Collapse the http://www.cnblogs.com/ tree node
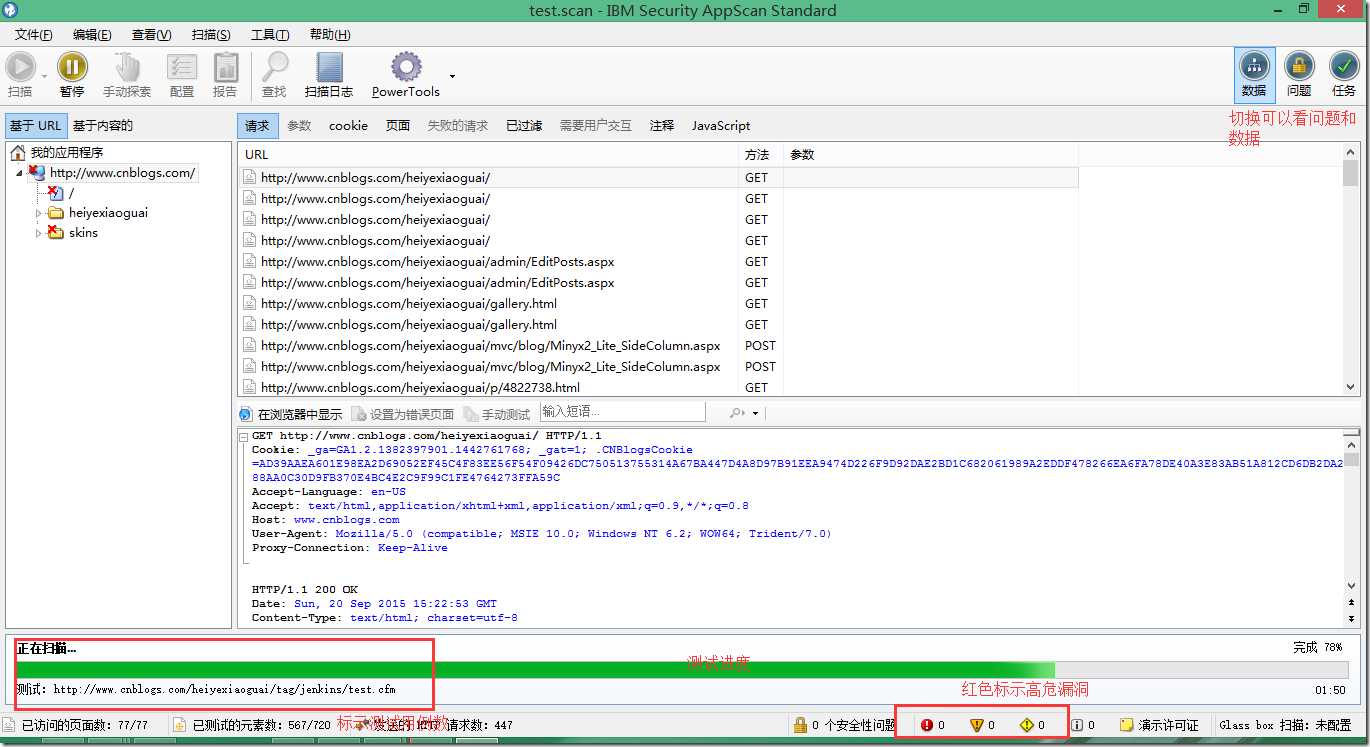 click(x=19, y=173)
